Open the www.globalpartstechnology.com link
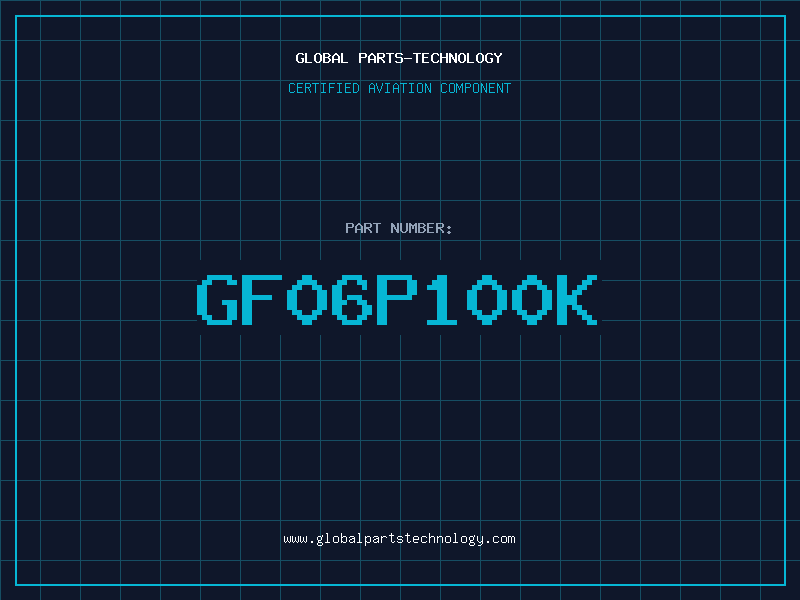The height and width of the screenshot is (600, 800). [x=399, y=539]
